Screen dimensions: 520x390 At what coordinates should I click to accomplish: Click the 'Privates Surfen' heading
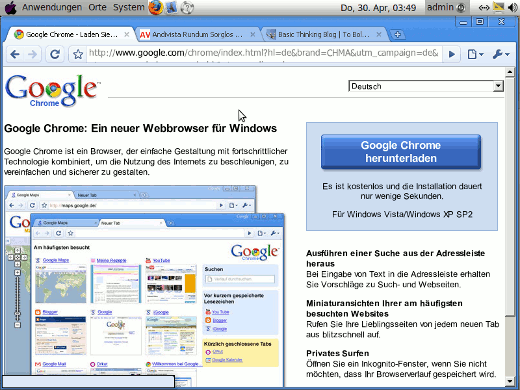[x=338, y=353]
